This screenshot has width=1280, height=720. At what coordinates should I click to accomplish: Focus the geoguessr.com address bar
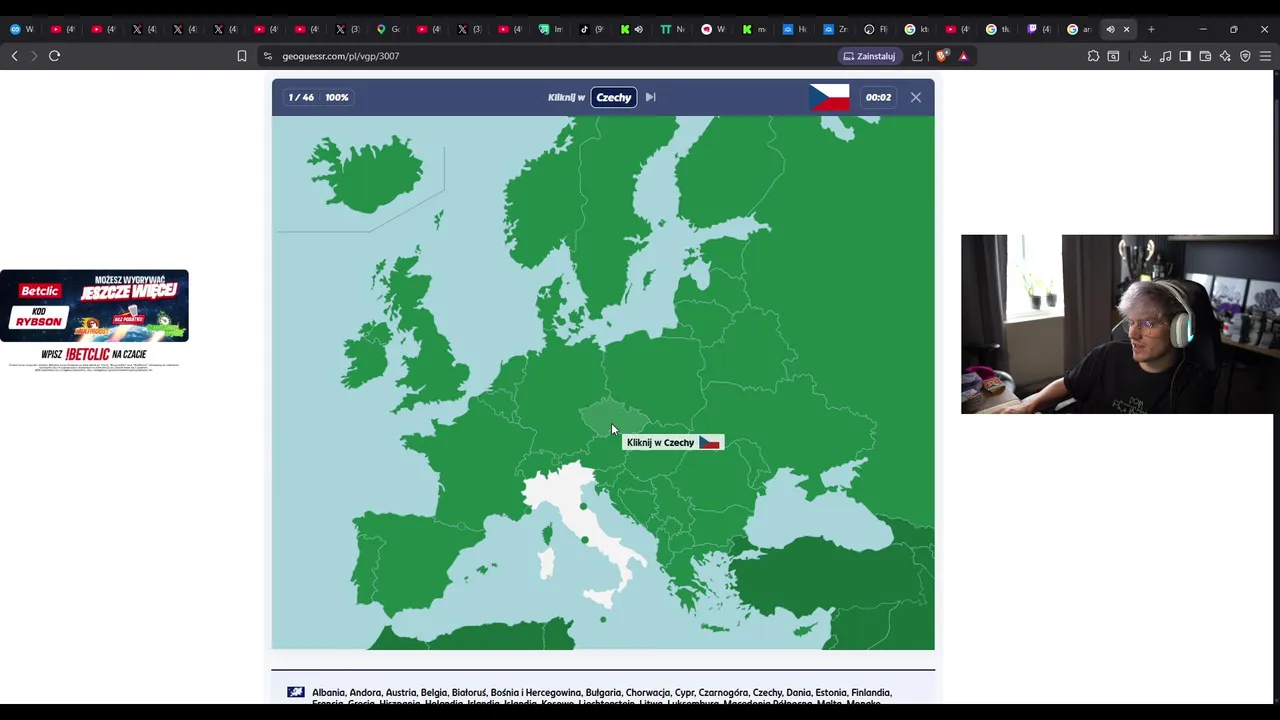point(340,56)
